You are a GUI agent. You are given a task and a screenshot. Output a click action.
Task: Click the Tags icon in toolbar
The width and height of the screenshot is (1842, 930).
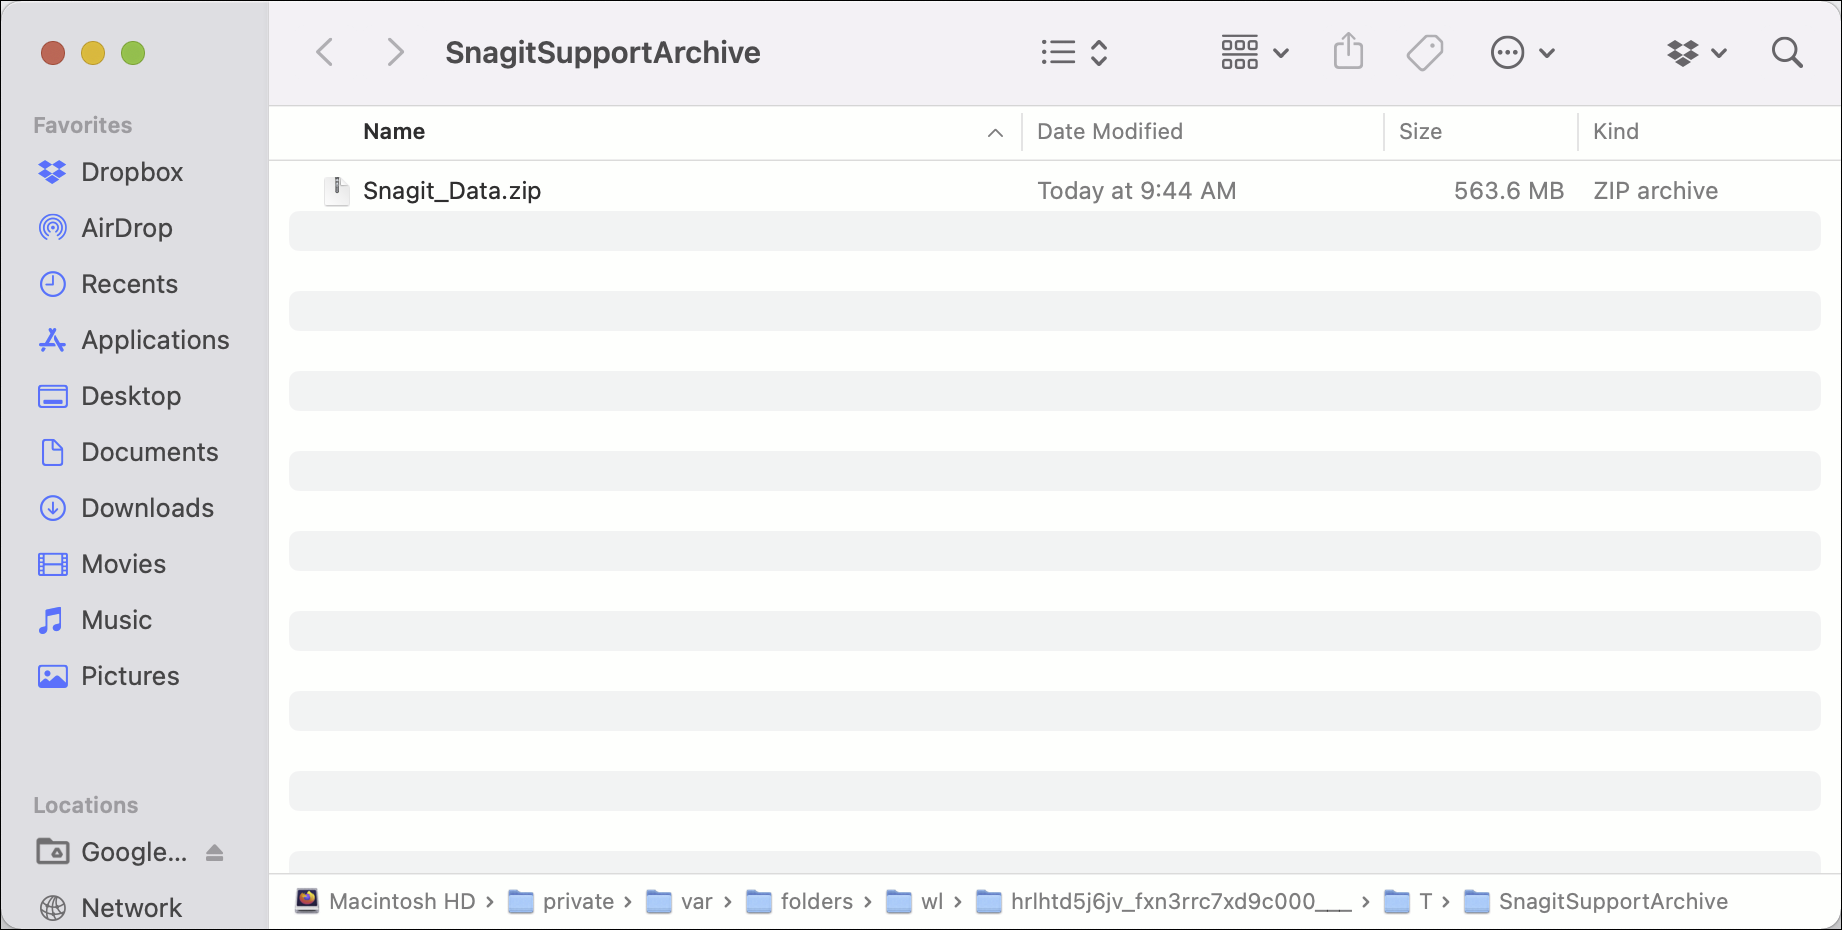coord(1424,52)
